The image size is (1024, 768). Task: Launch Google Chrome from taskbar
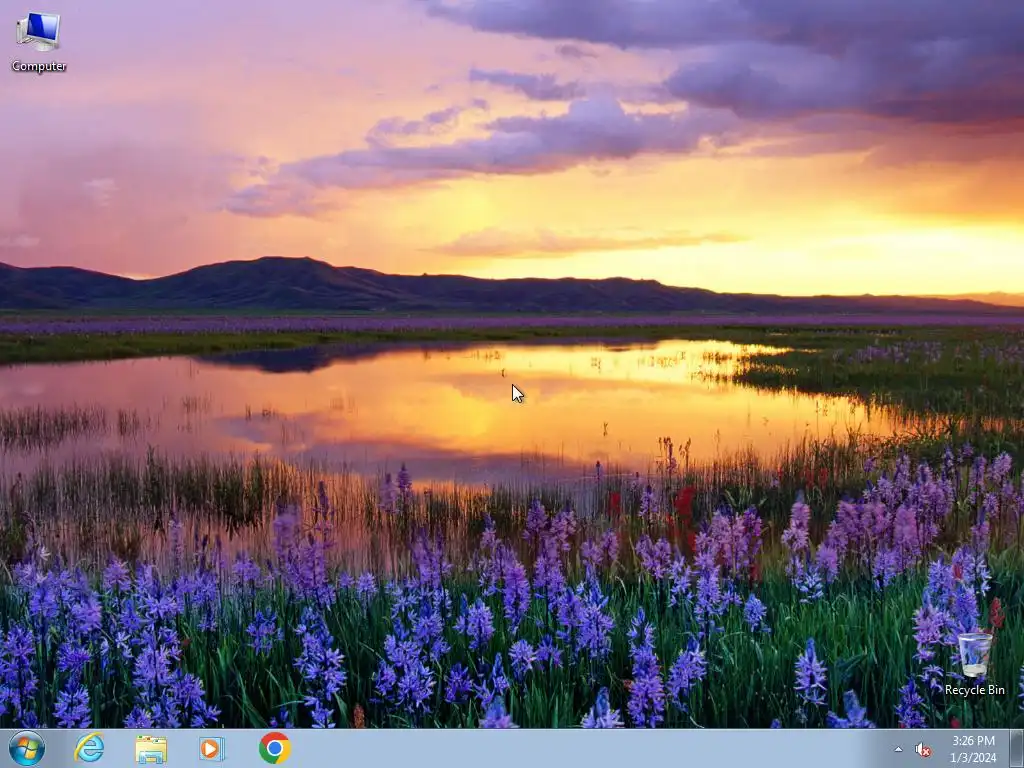point(274,748)
